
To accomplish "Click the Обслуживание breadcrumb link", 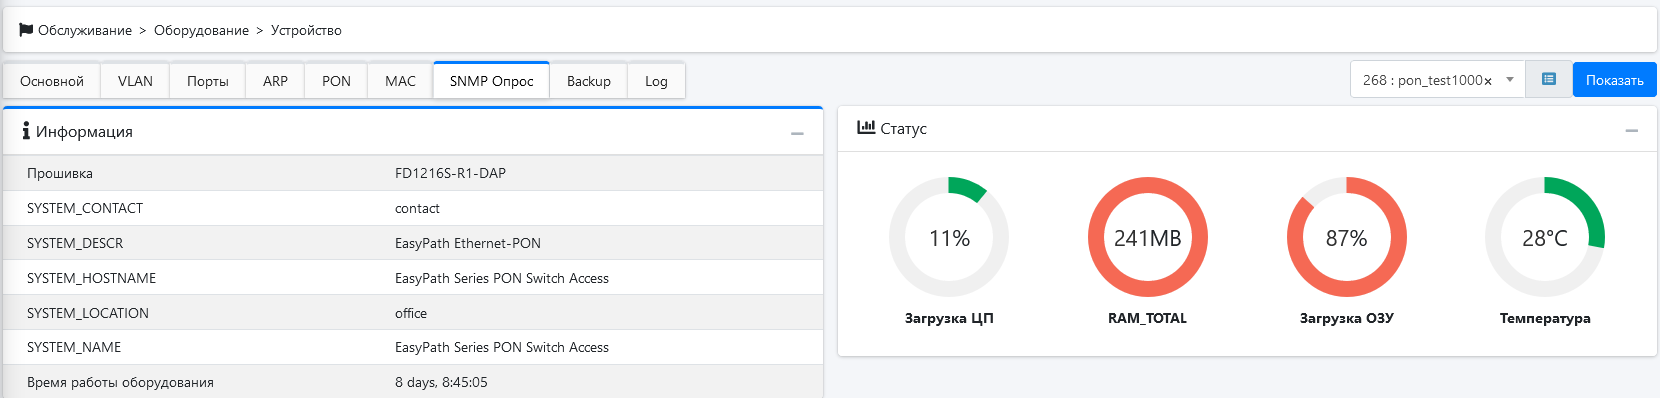I will point(85,30).
